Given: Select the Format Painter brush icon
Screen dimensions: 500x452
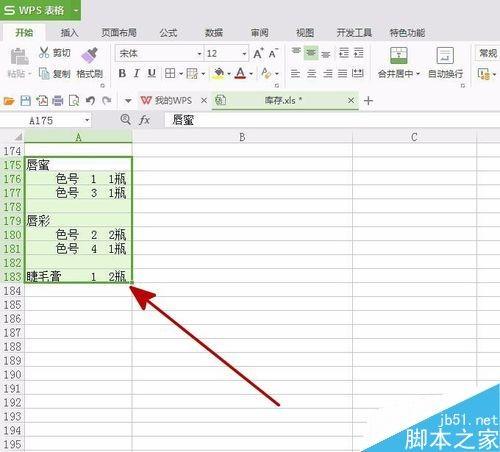Looking at the screenshot, I should [89, 55].
